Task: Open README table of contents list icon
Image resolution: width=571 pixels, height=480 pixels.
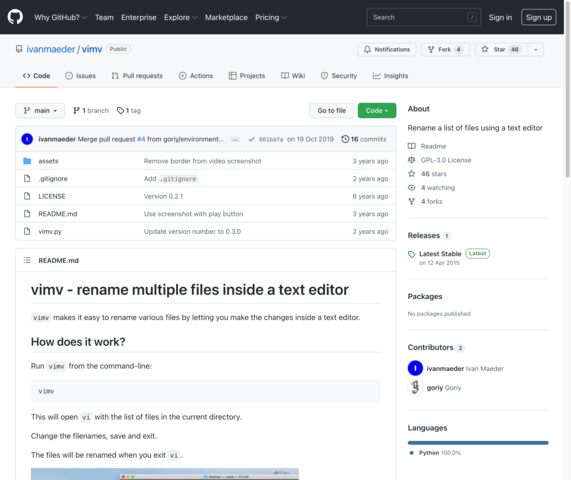Action: point(27,260)
